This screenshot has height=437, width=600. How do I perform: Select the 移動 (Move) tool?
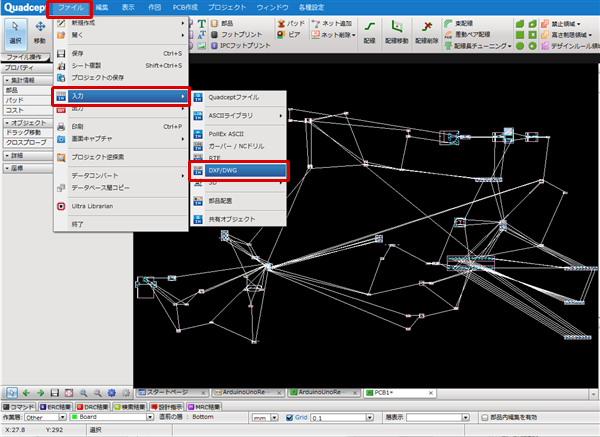[39, 33]
